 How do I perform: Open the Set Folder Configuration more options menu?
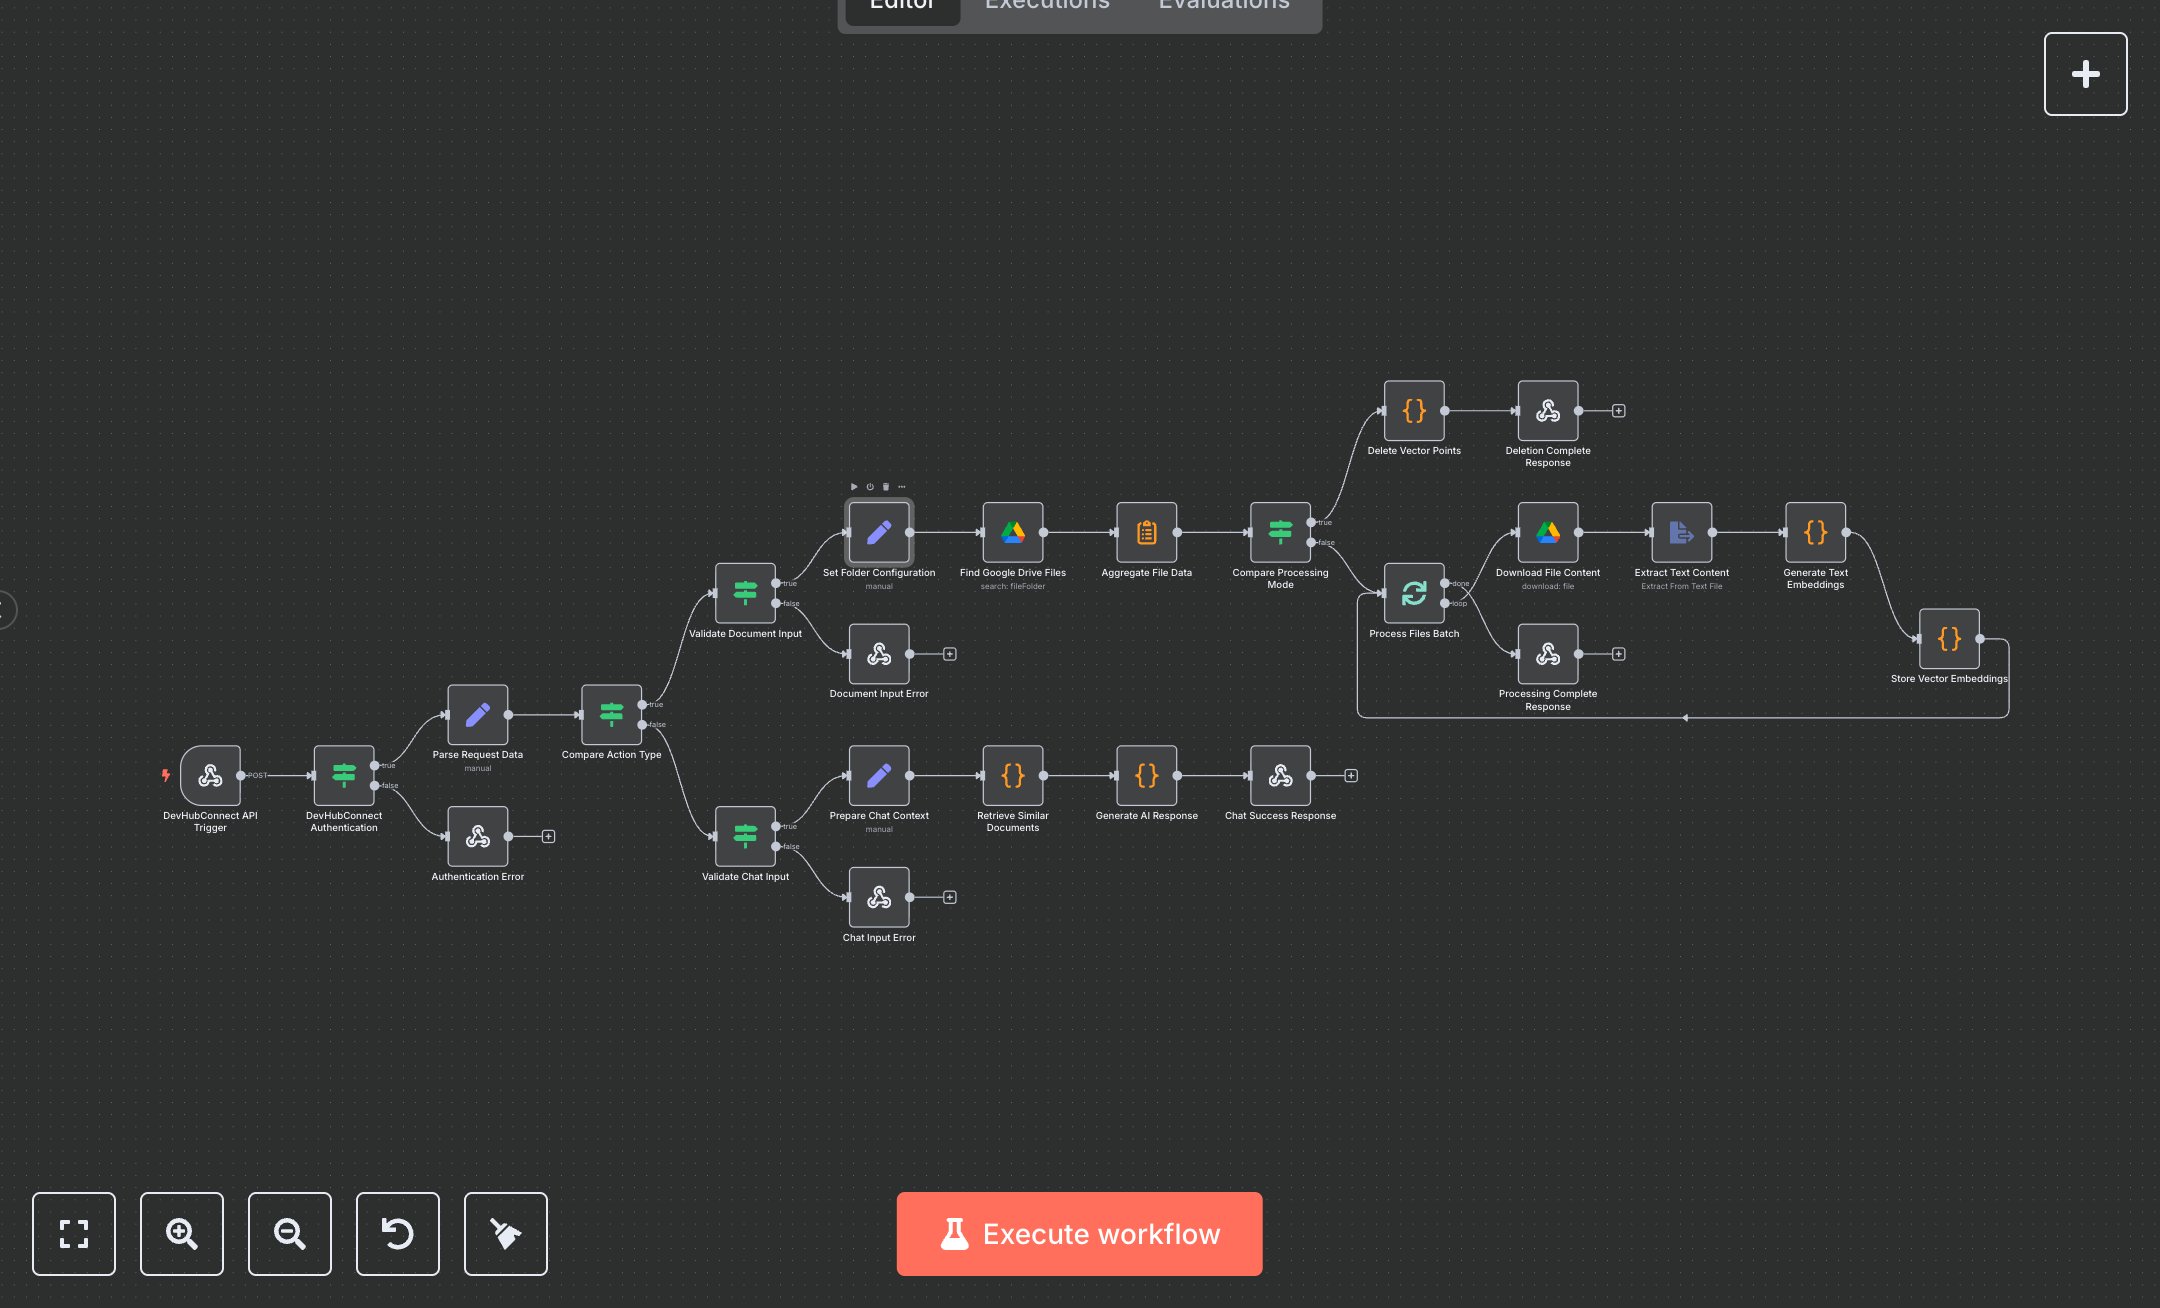click(x=902, y=487)
